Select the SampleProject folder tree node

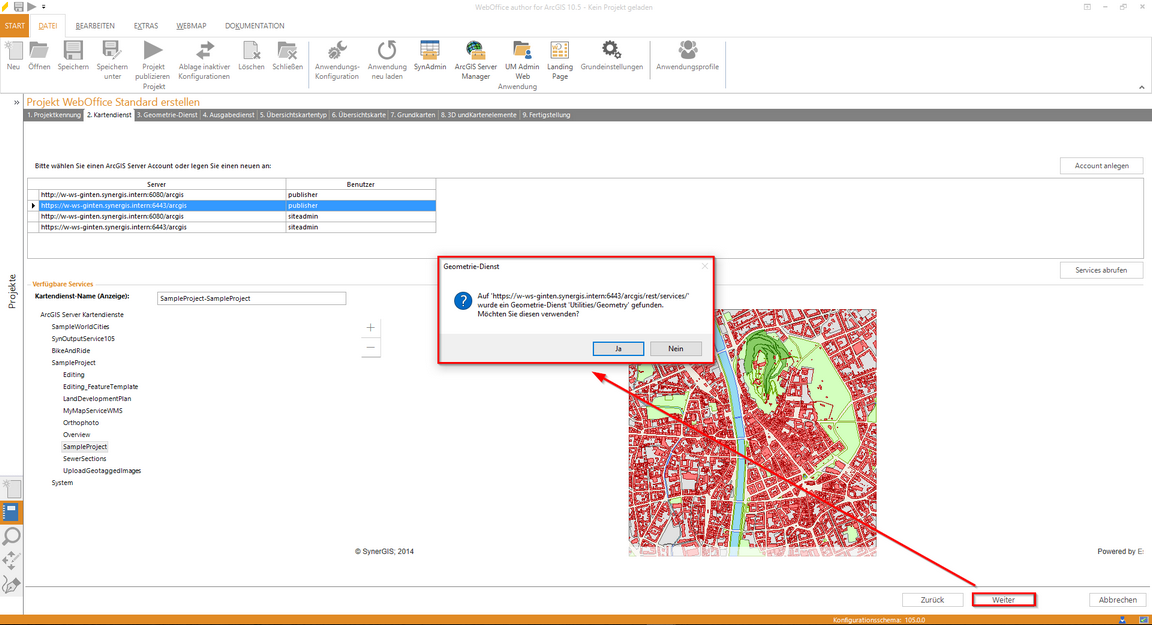pos(73,363)
